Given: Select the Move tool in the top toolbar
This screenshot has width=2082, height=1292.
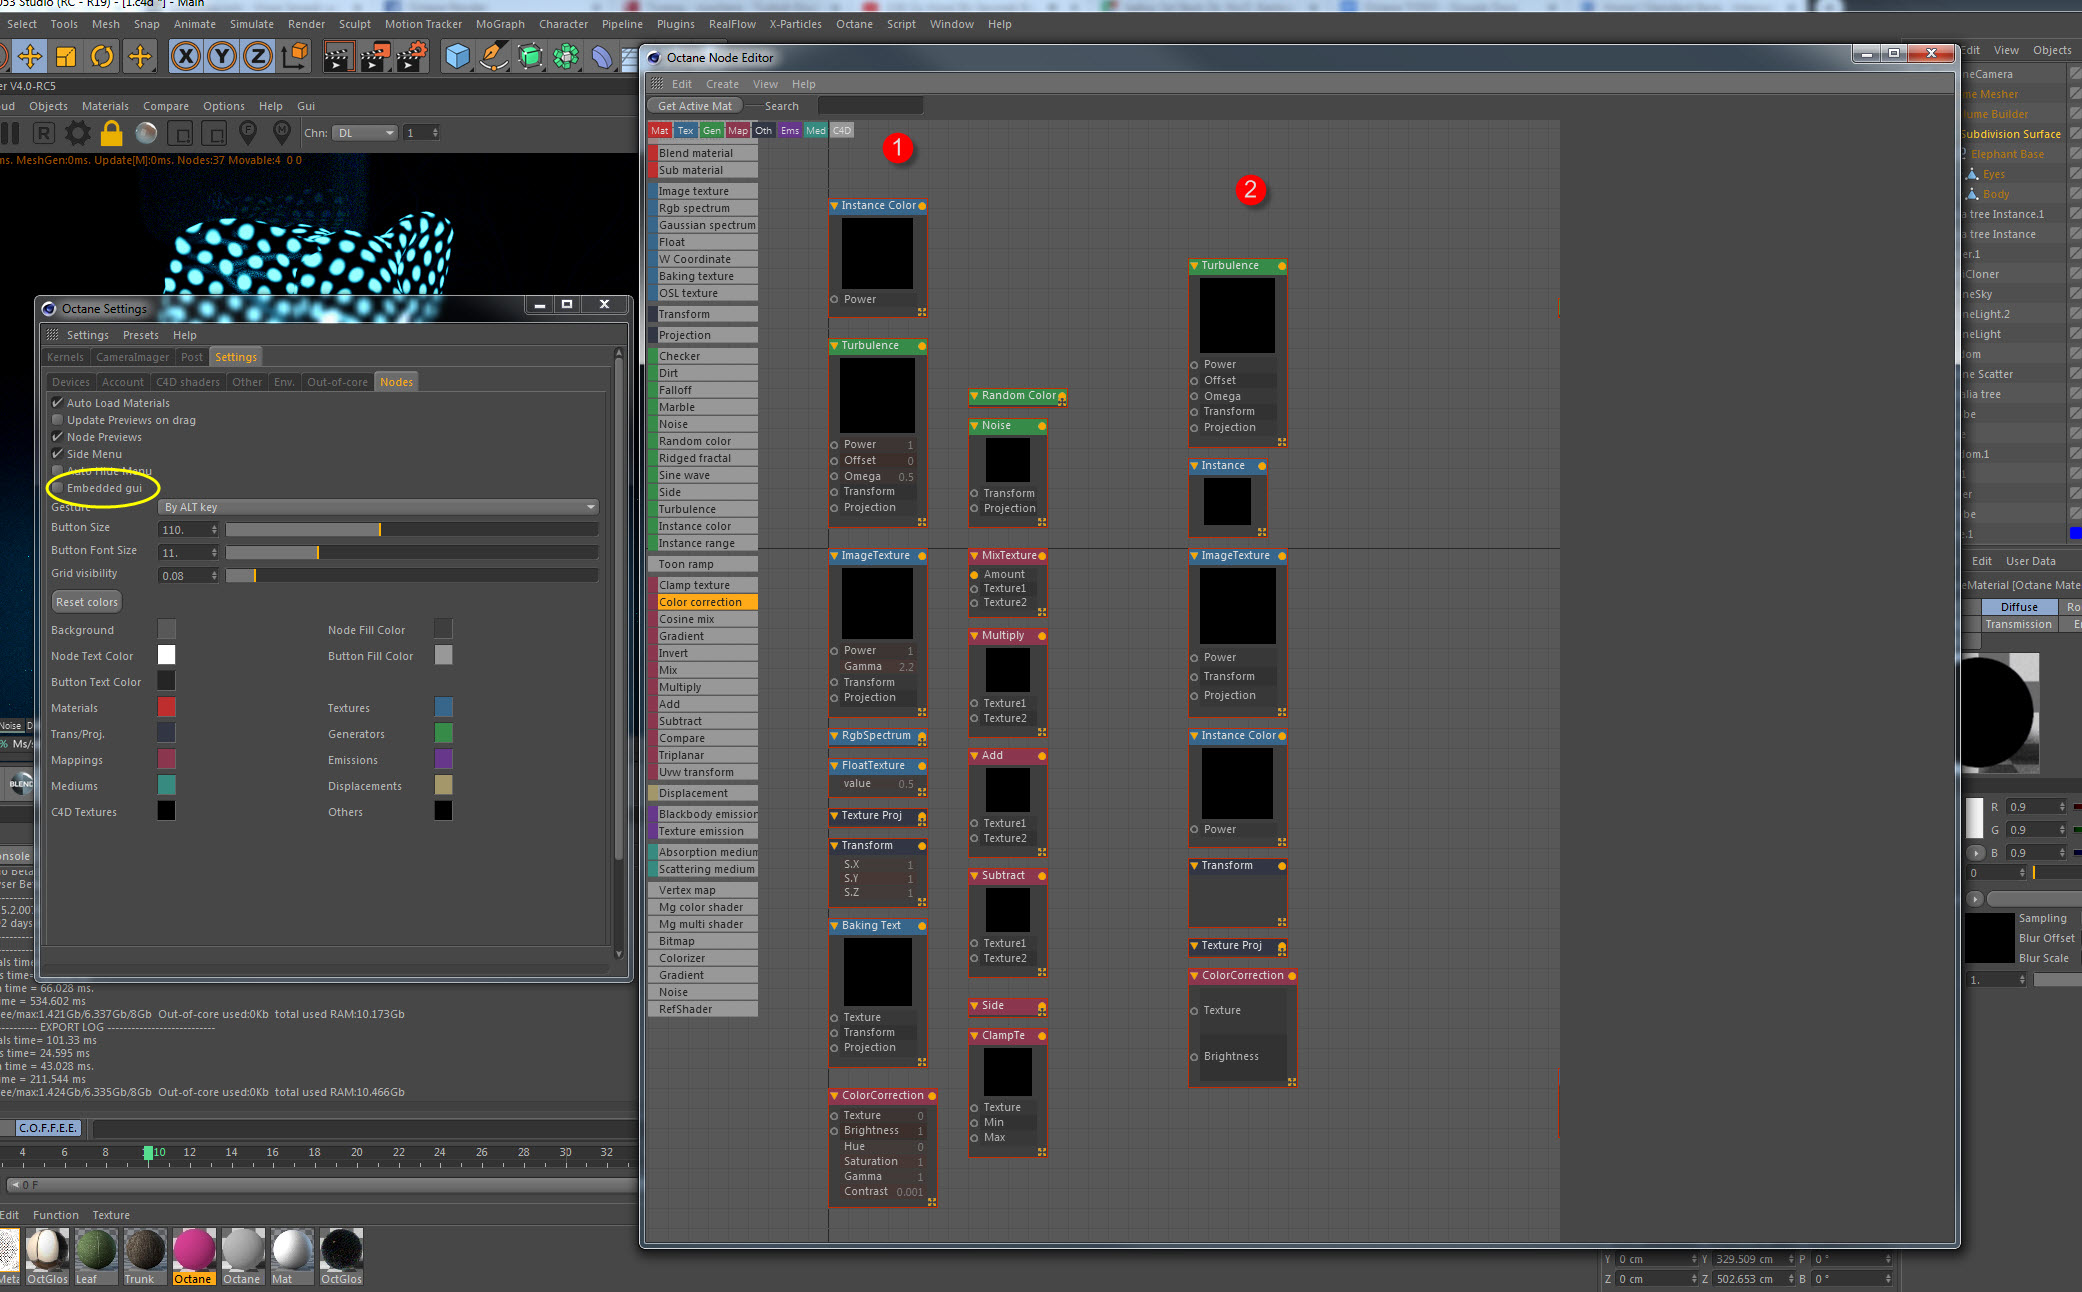Looking at the screenshot, I should click(30, 57).
